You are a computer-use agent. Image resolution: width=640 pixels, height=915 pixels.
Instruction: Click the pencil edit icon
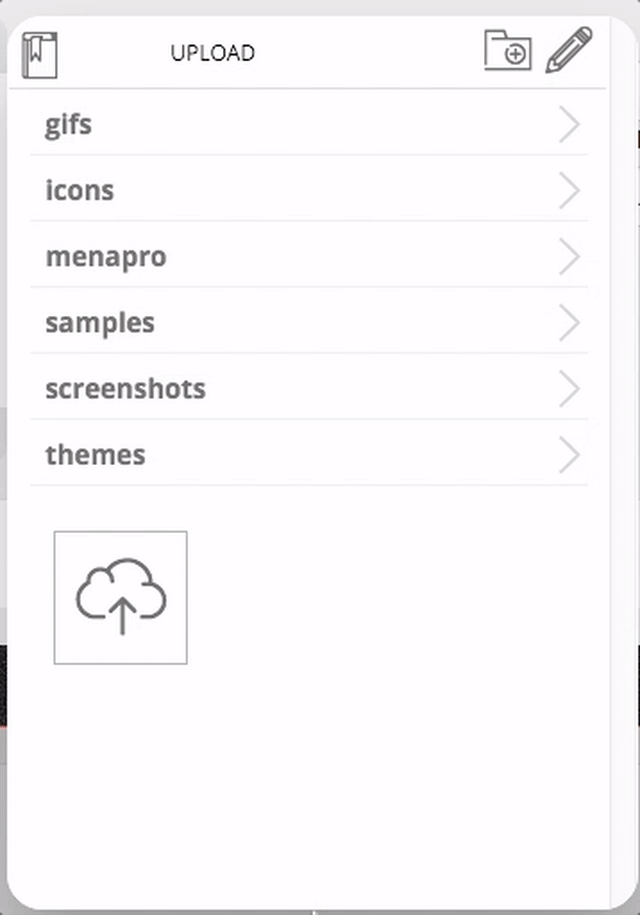pyautogui.click(x=568, y=50)
